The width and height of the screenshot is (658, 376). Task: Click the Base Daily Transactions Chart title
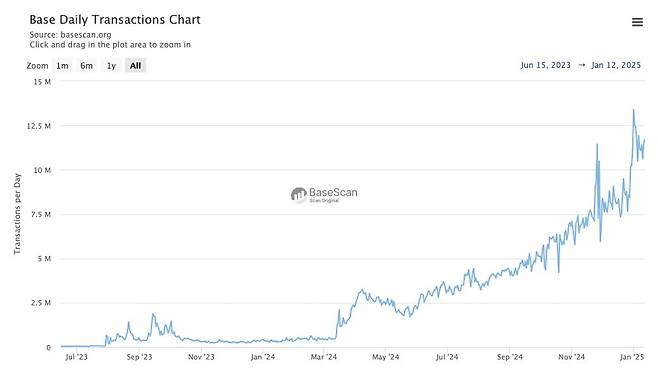[x=115, y=20]
